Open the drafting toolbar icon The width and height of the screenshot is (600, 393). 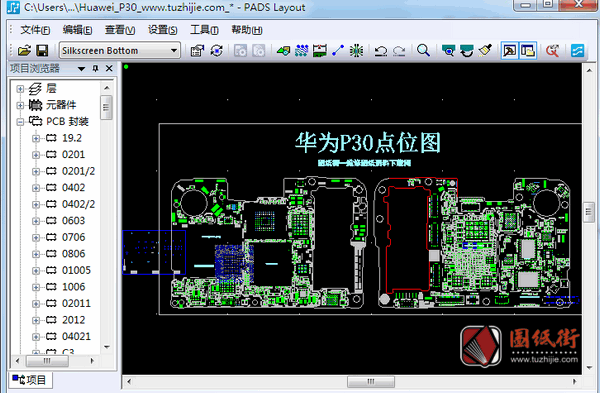click(284, 51)
